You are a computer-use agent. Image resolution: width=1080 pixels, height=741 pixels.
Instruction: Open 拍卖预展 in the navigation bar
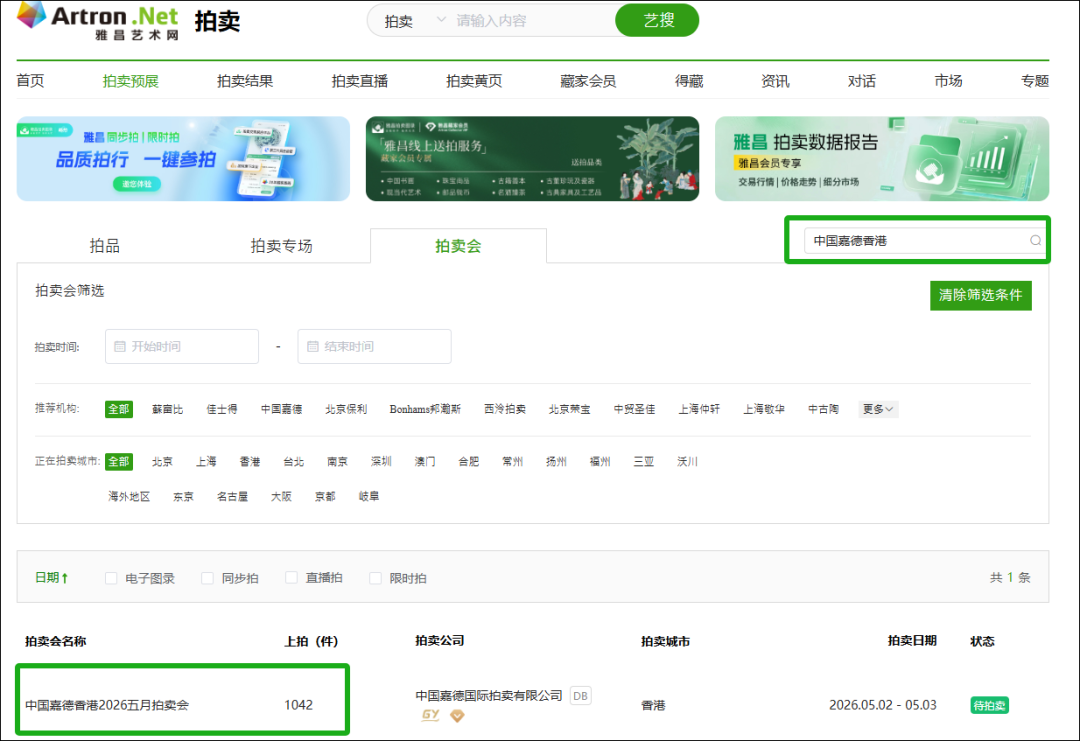click(130, 81)
